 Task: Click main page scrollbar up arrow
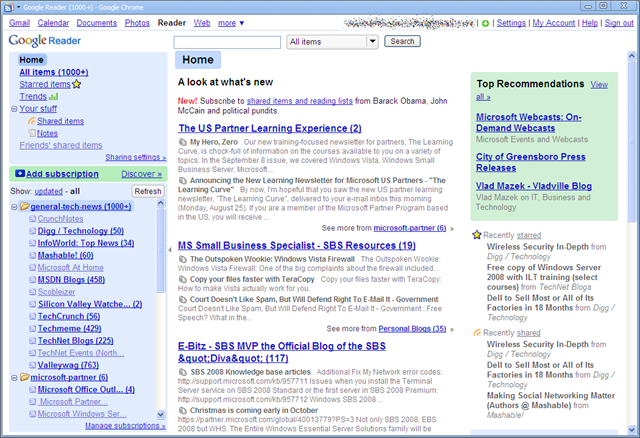(x=631, y=56)
